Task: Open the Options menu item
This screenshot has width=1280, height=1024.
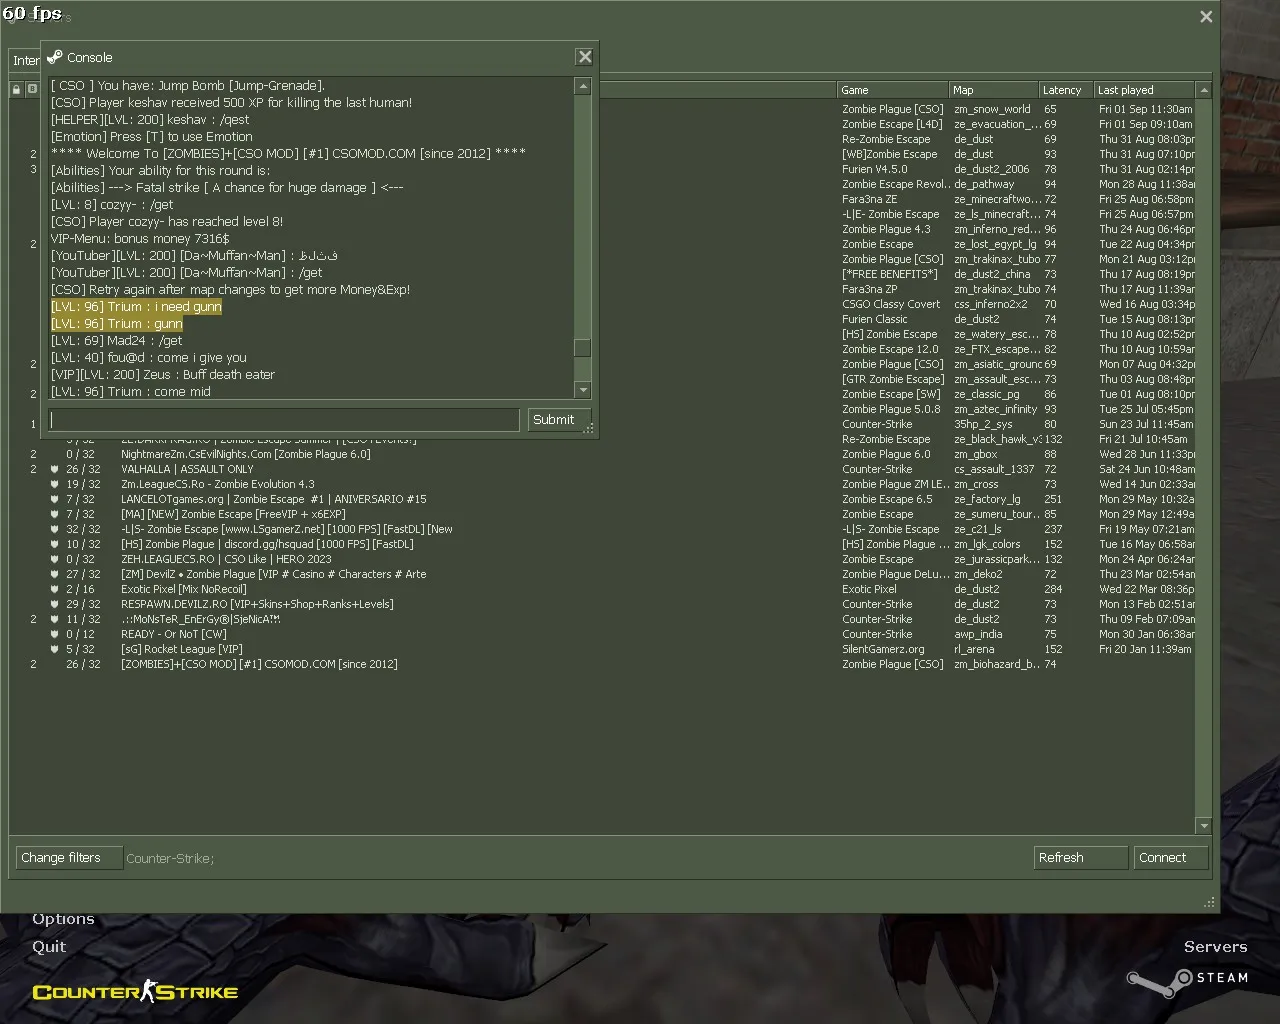Action: [63, 919]
